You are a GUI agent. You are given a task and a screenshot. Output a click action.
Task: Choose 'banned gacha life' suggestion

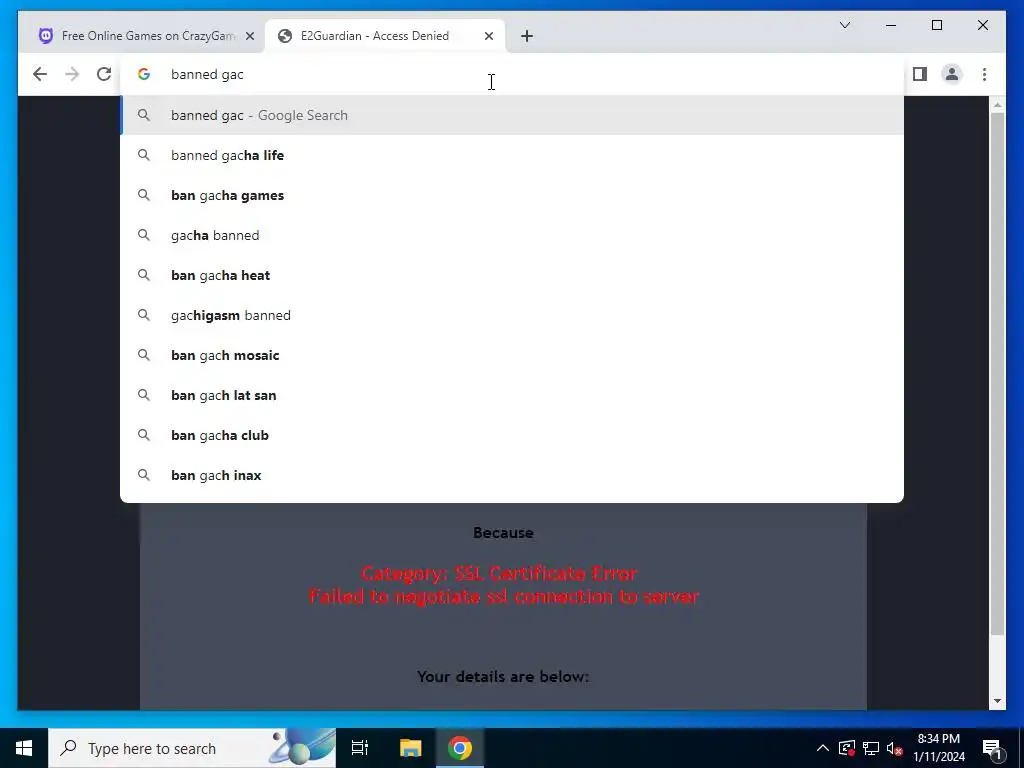coord(512,155)
